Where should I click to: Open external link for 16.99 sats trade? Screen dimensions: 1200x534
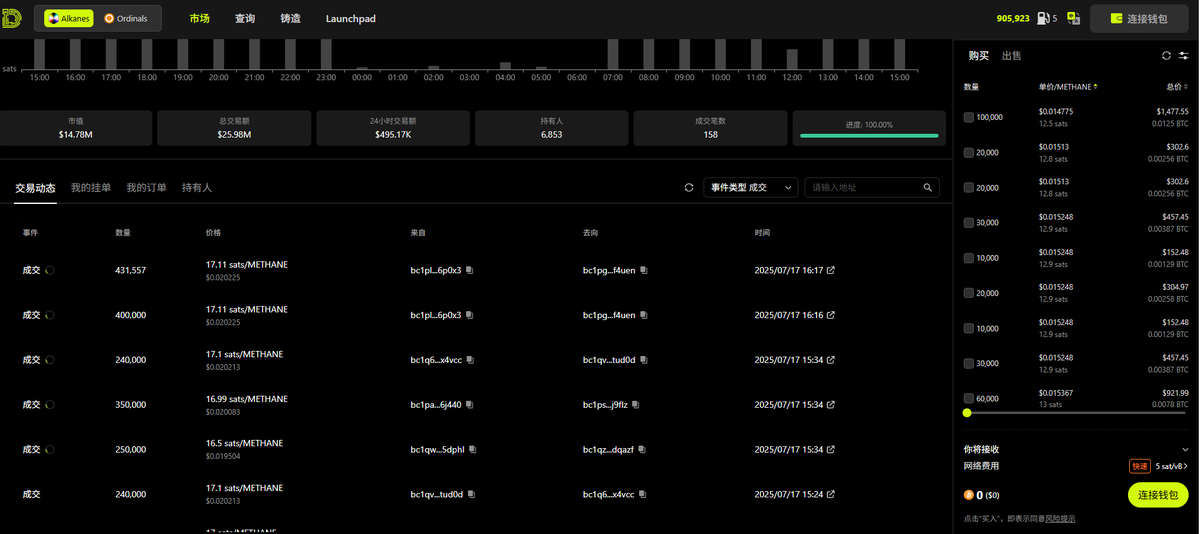click(x=830, y=405)
